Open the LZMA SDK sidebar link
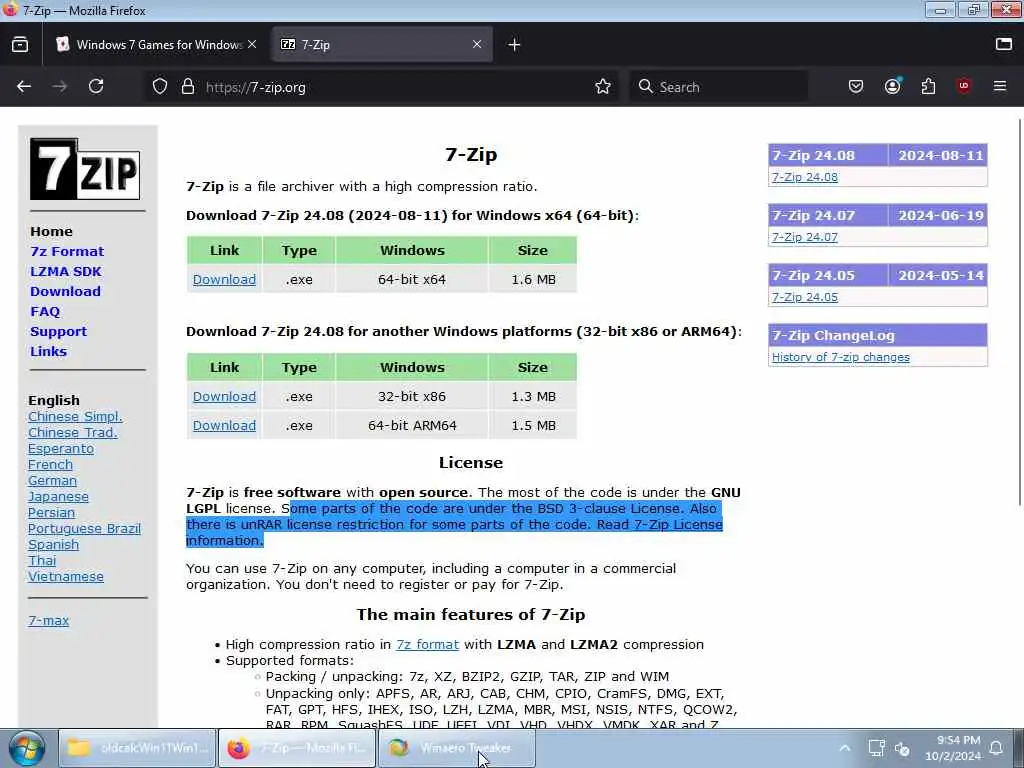This screenshot has height=768, width=1024. pos(65,271)
